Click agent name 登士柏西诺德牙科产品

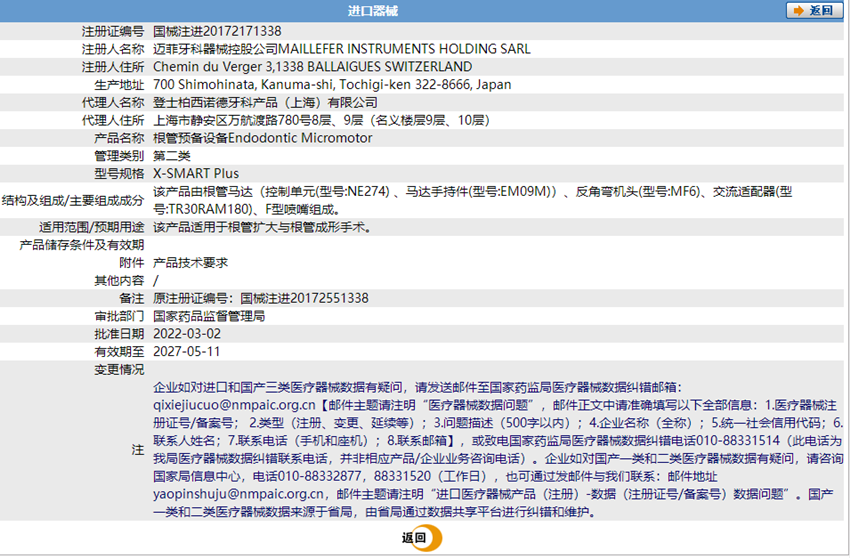pos(265,103)
